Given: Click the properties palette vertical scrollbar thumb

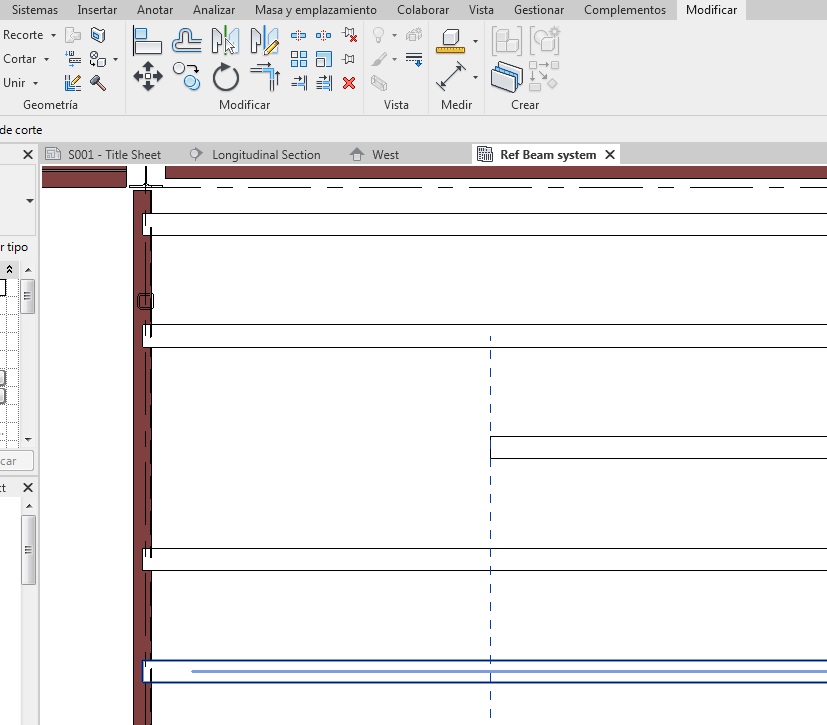Looking at the screenshot, I should (x=29, y=296).
